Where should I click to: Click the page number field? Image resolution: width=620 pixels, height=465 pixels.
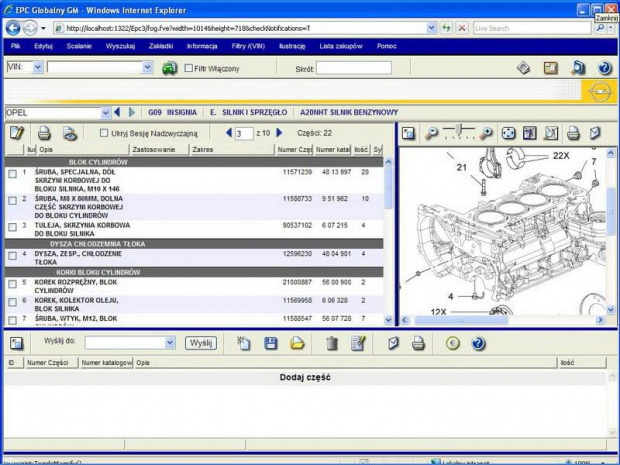244,134
